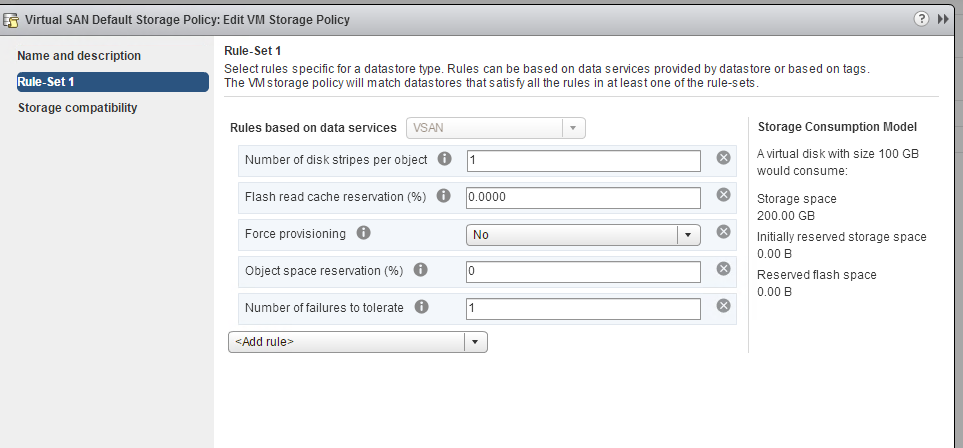The width and height of the screenshot is (963, 448).
Task: Expand the Add rule dropdown
Action: [x=357, y=342]
